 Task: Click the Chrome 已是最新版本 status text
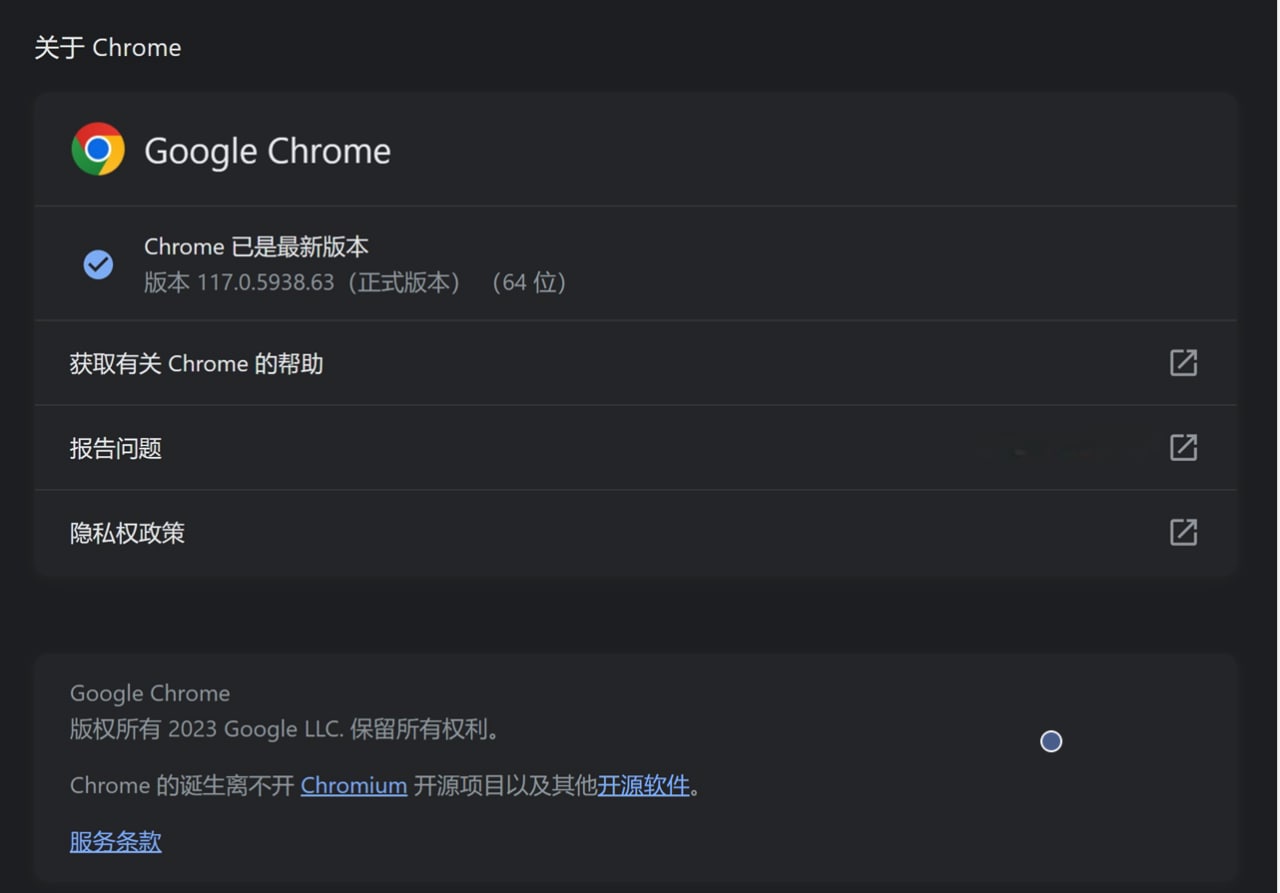point(256,246)
